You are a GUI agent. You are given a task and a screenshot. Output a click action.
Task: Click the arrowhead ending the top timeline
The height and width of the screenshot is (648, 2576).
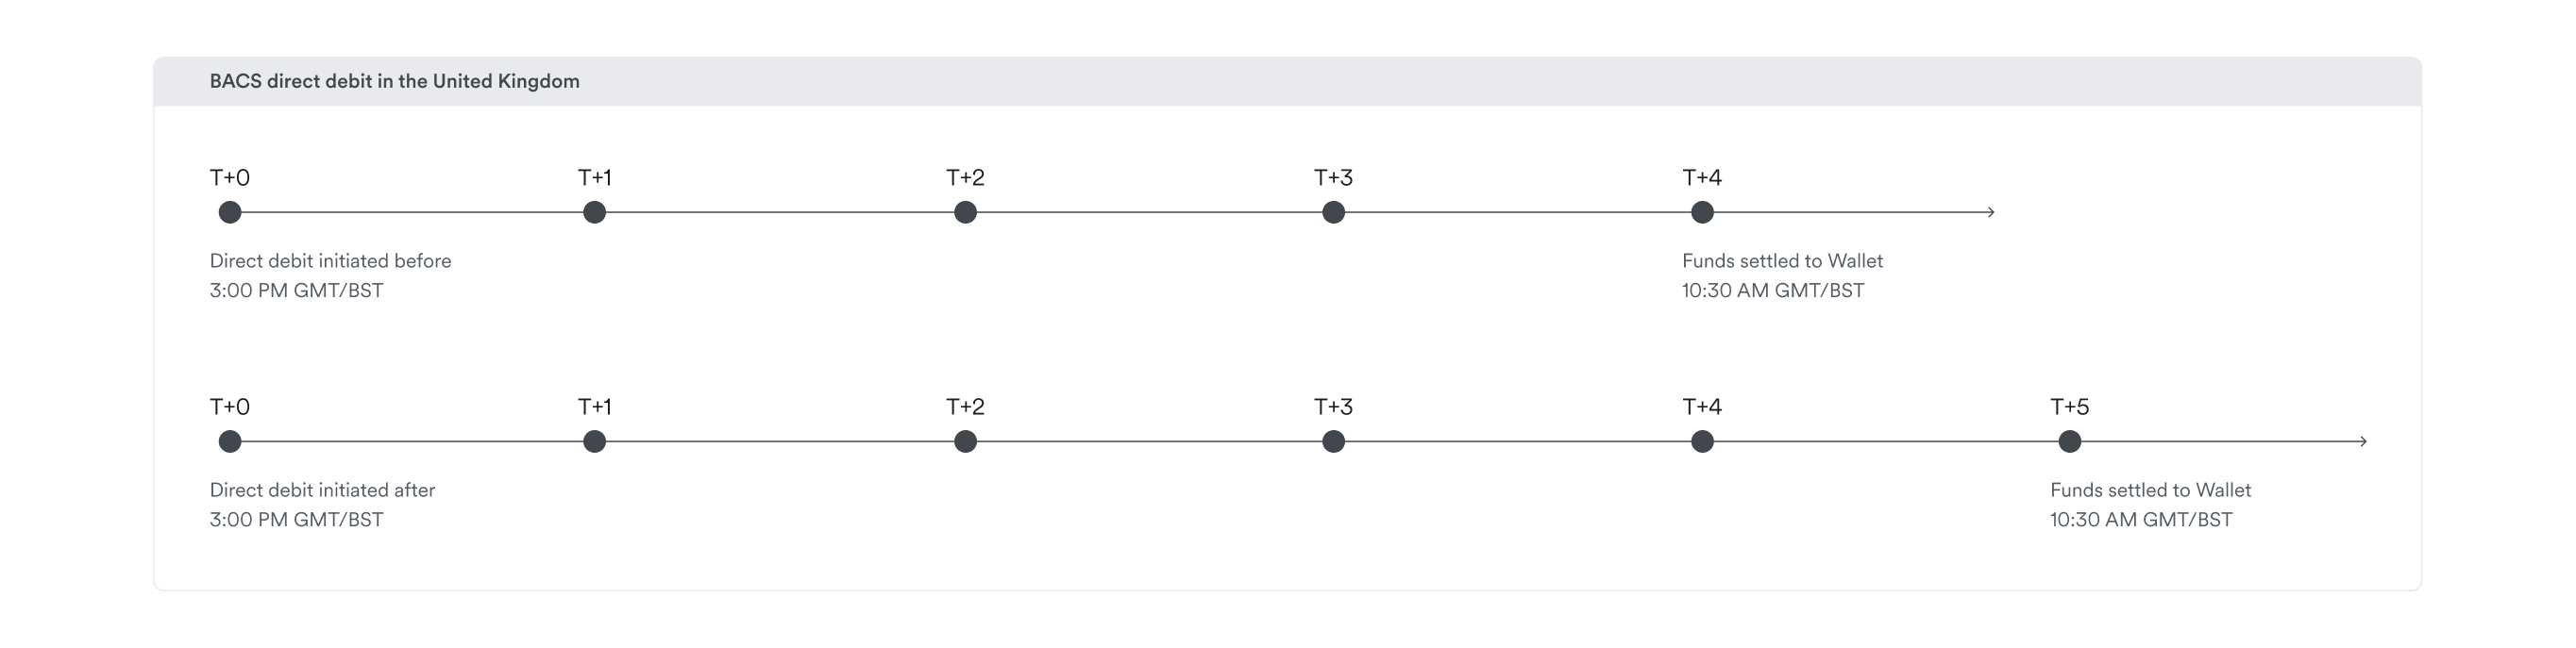click(1990, 212)
